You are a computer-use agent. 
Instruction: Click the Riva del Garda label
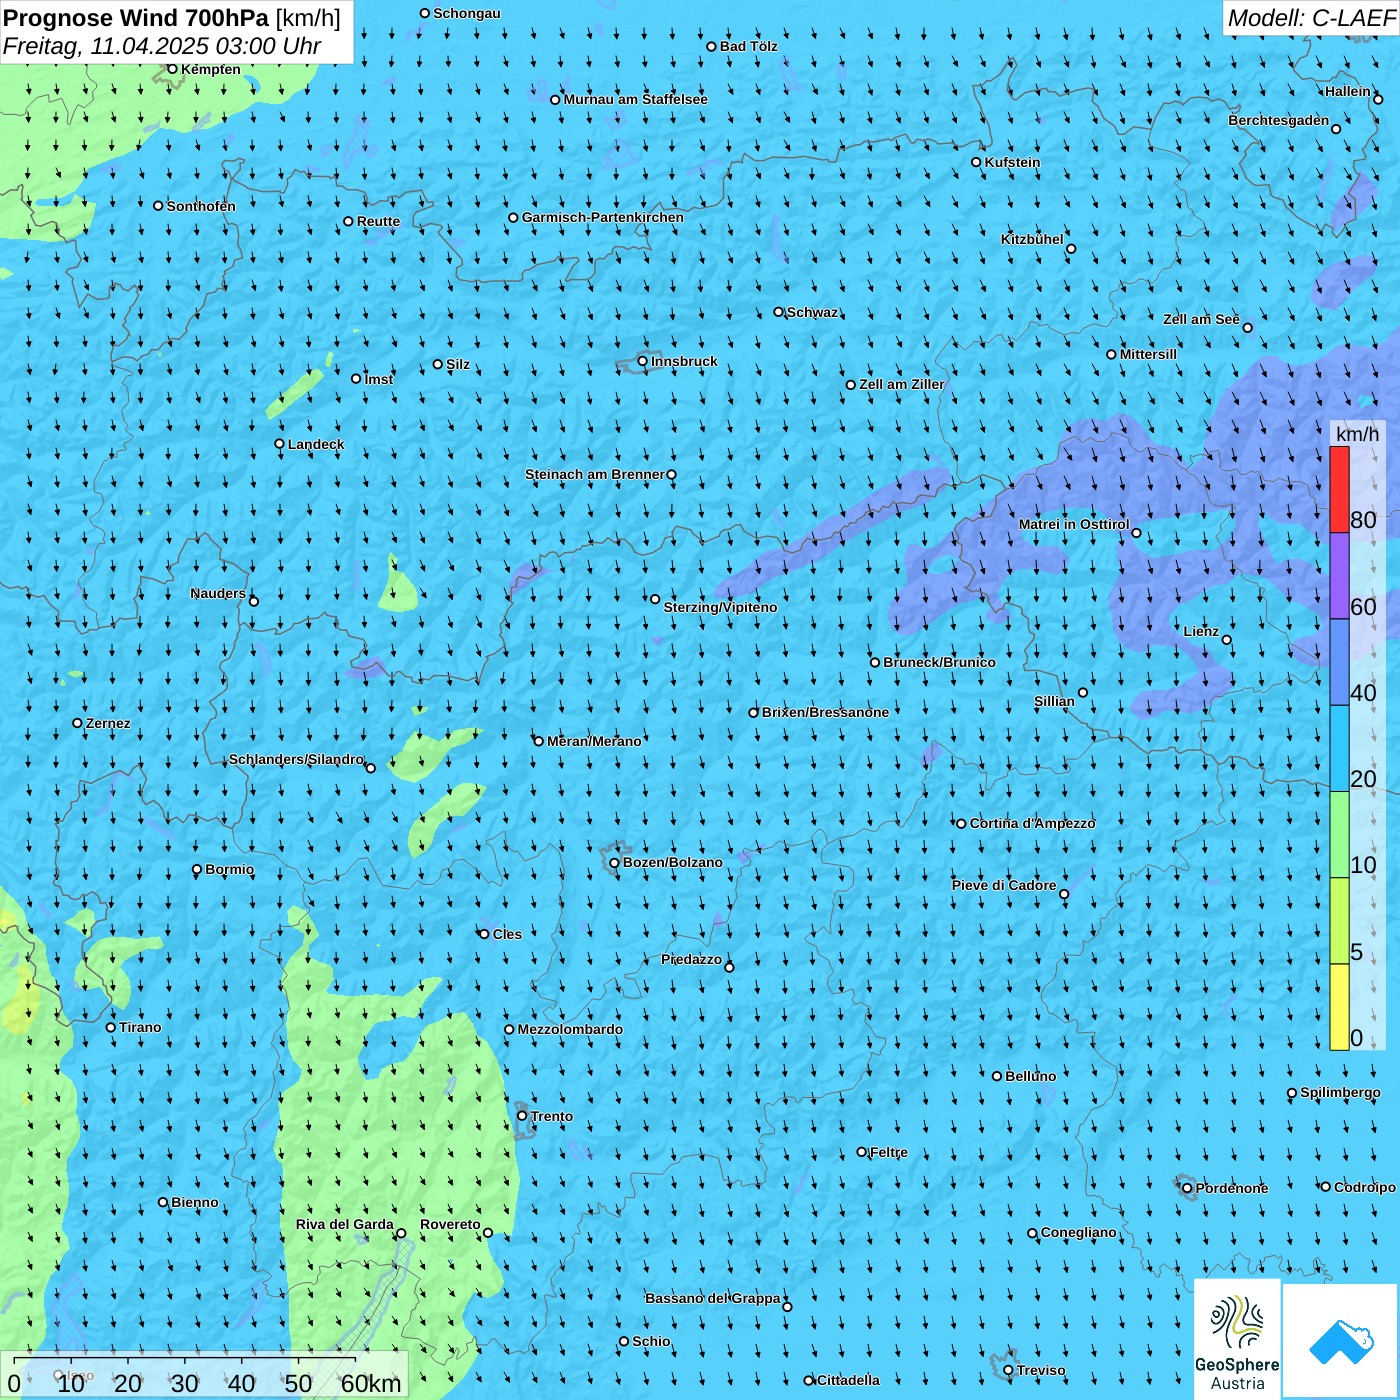344,1224
